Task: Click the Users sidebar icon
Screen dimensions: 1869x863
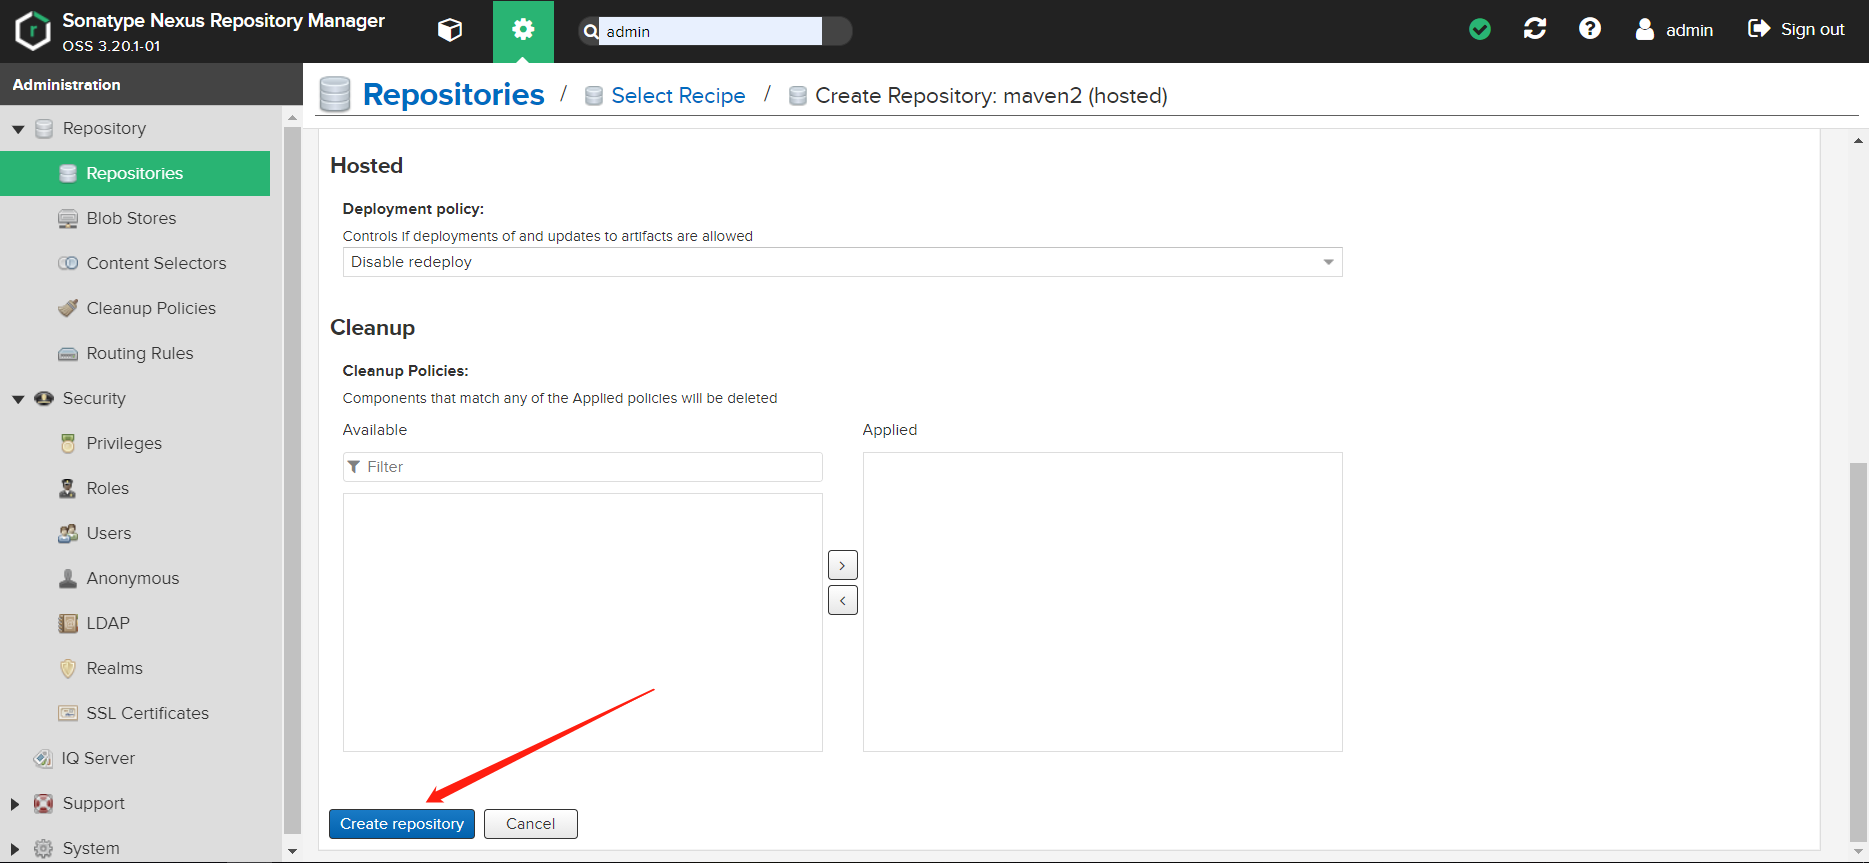Action: 68,533
